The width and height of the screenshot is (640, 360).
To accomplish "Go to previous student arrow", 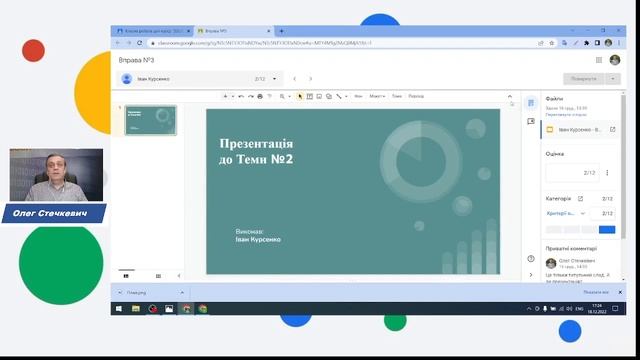I will pyautogui.click(x=295, y=79).
